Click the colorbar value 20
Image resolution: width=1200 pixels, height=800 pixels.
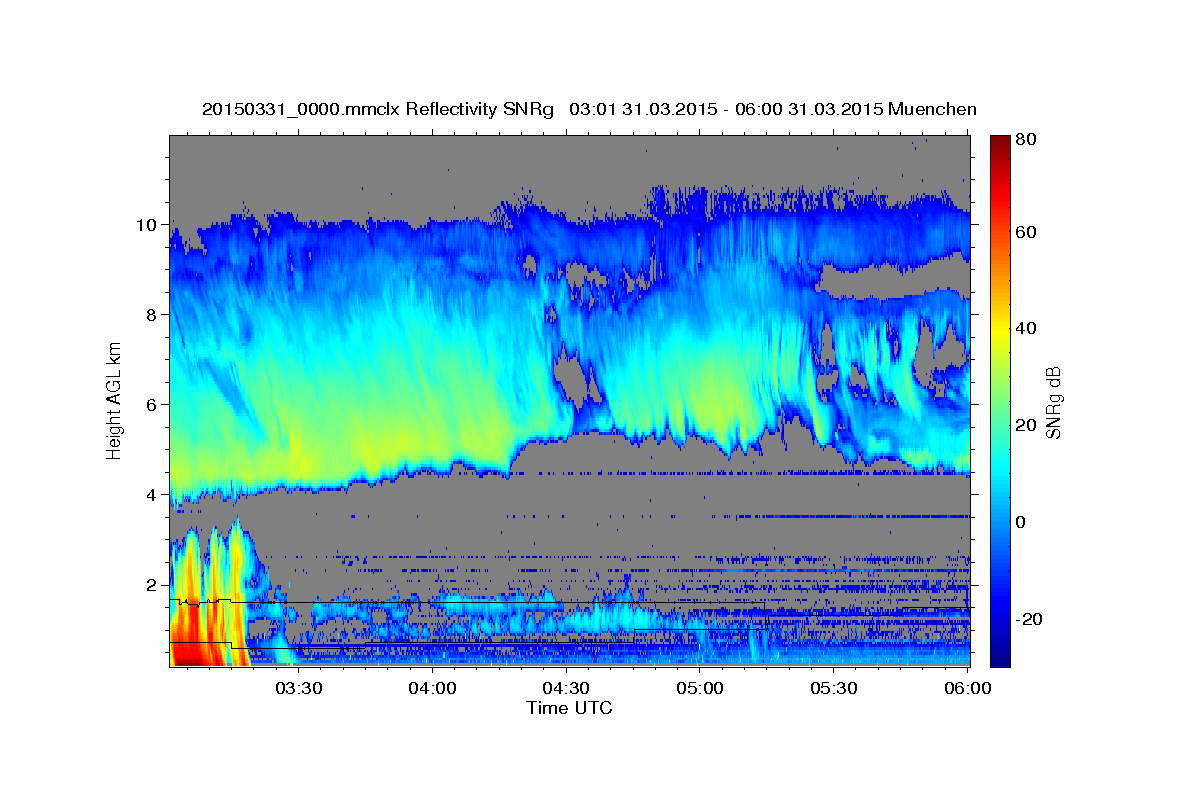[x=1025, y=425]
